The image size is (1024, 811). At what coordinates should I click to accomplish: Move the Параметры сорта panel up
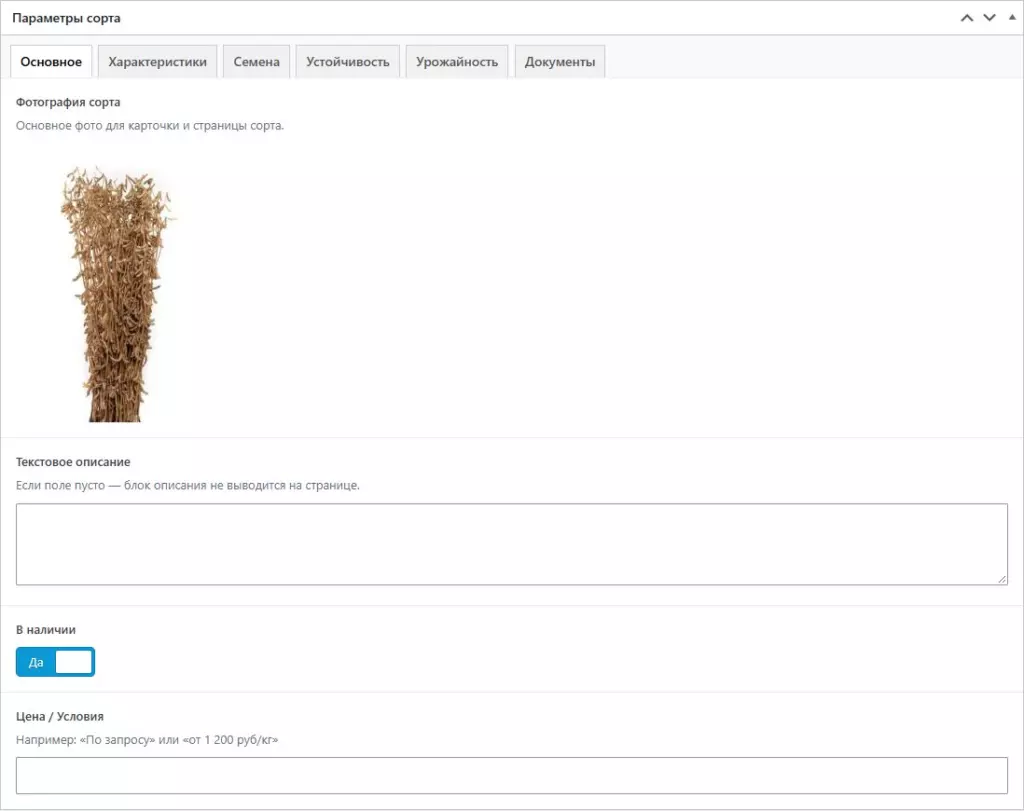click(x=967, y=18)
